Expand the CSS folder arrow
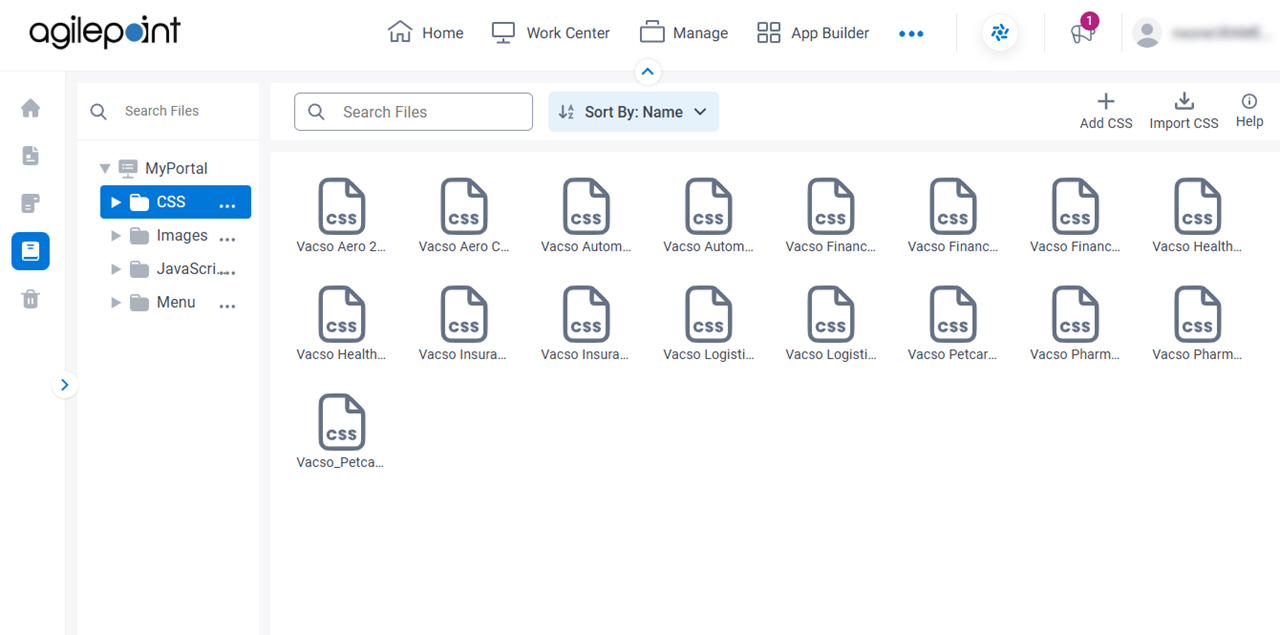 point(116,202)
